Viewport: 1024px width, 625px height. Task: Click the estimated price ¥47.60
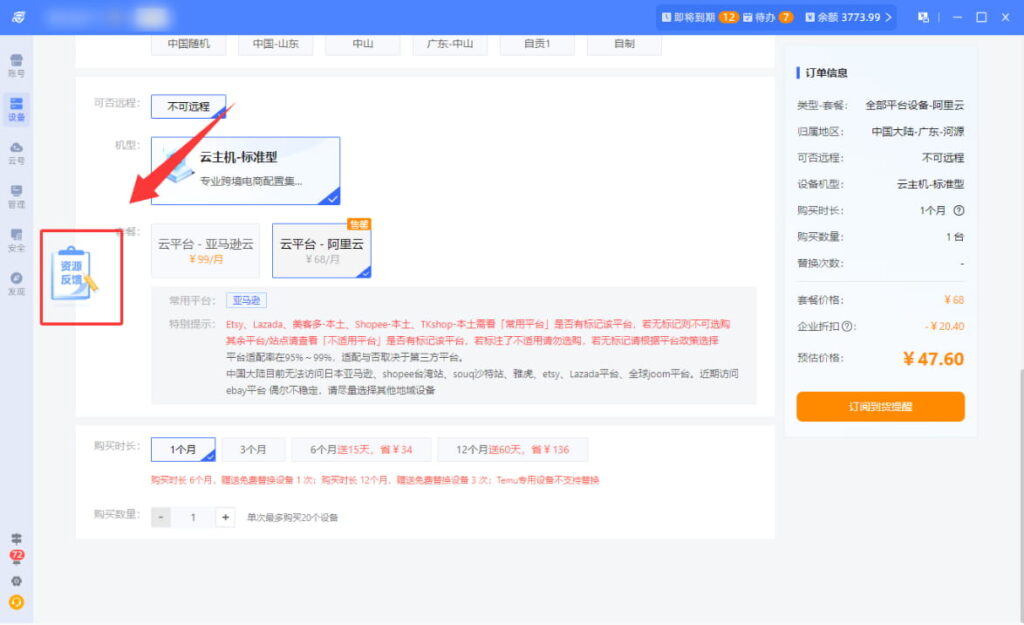point(933,359)
